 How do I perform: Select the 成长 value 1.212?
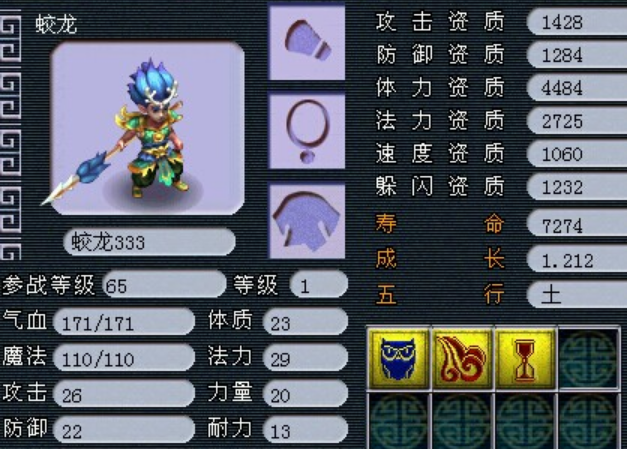click(x=577, y=260)
